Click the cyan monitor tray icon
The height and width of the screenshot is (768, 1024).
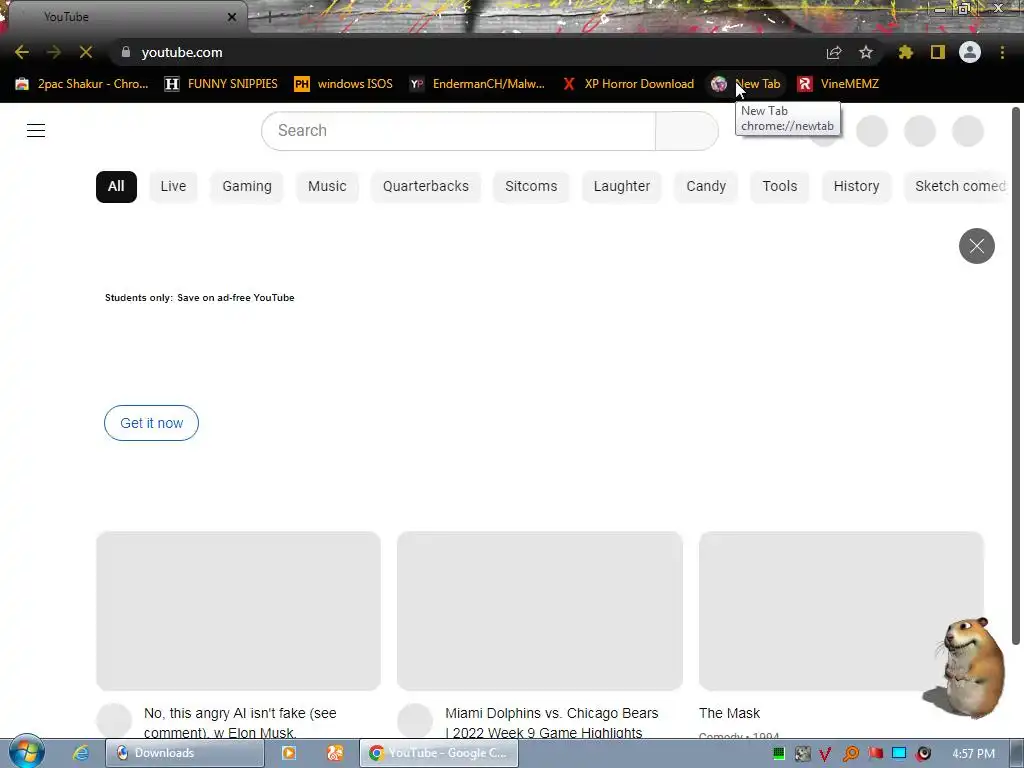(x=899, y=754)
